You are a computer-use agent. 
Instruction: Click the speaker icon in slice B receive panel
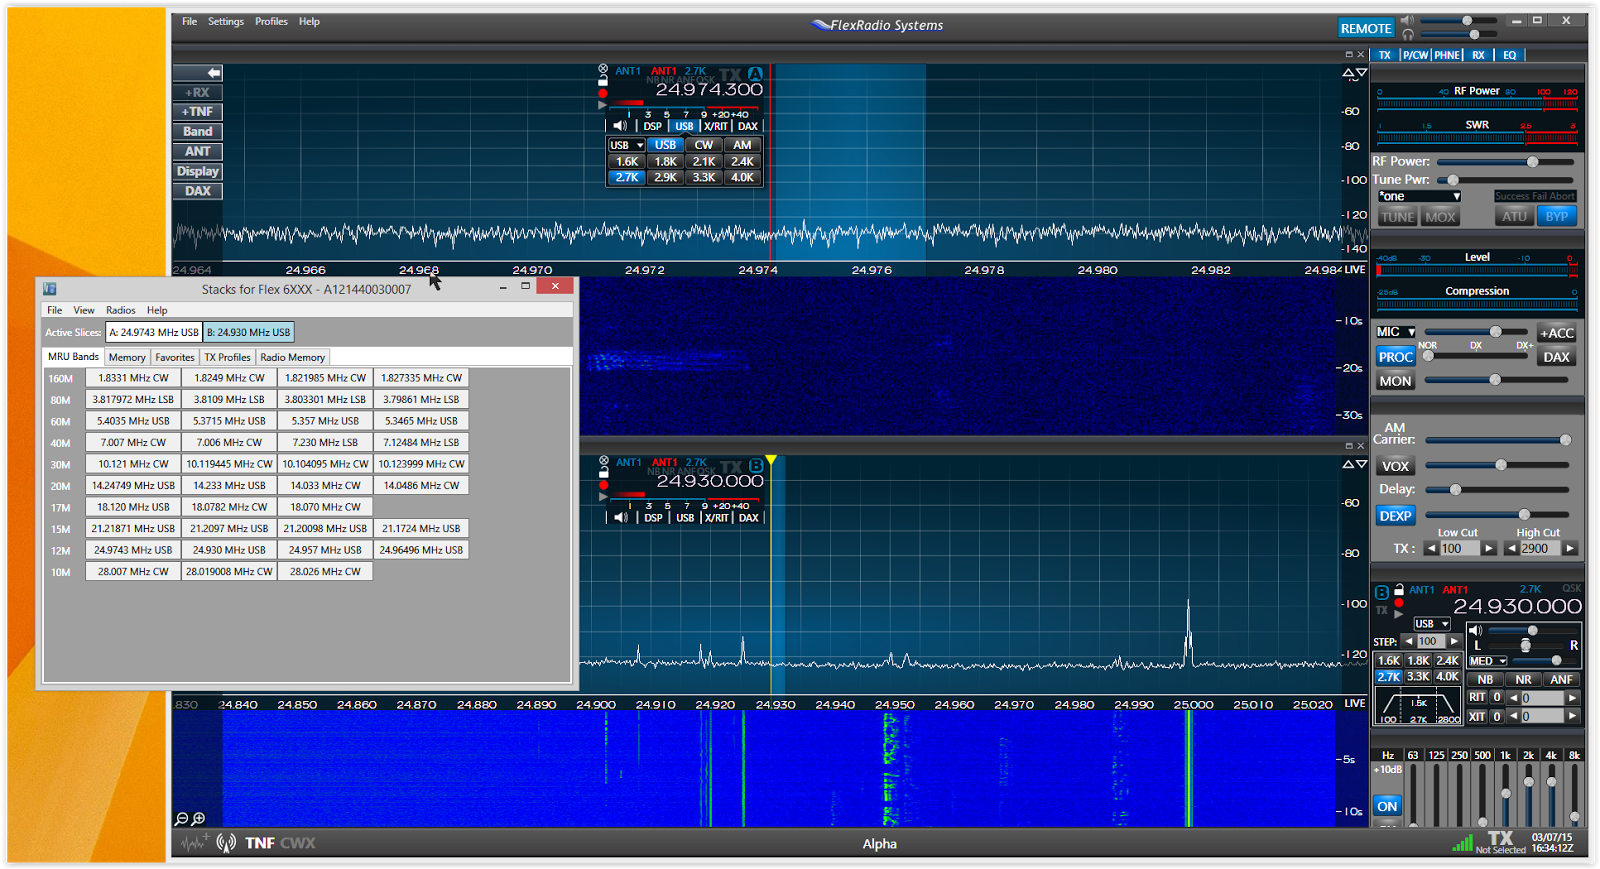pyautogui.click(x=1476, y=630)
